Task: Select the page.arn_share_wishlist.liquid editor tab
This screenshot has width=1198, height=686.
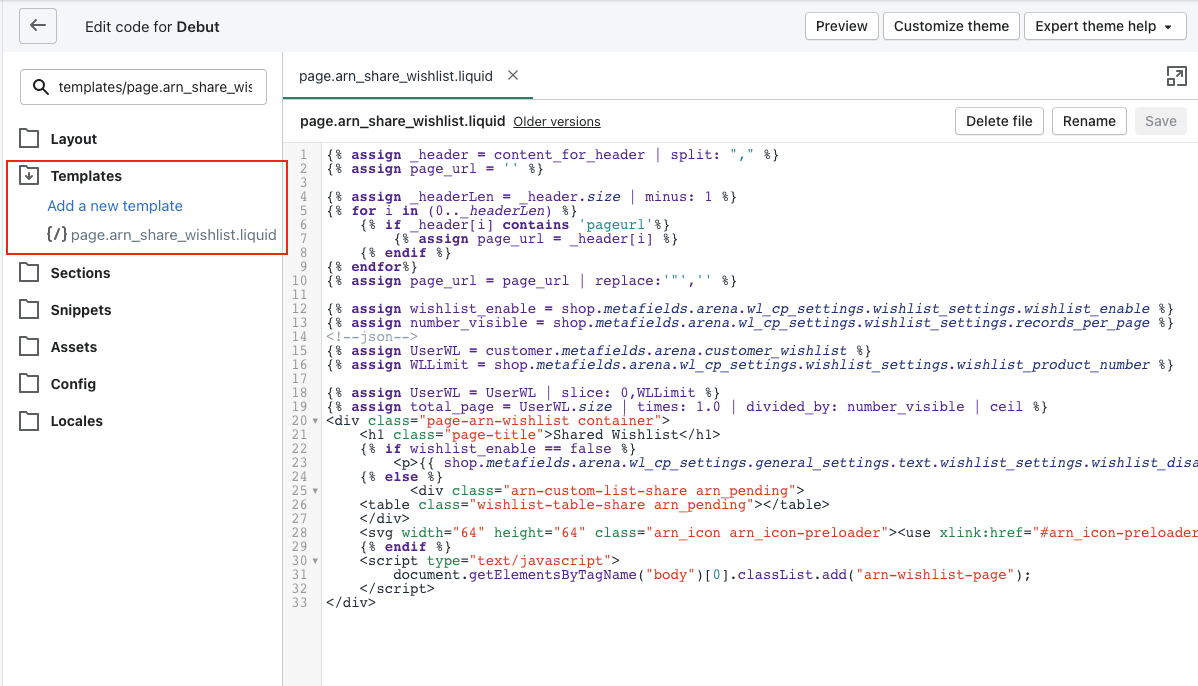Action: (396, 76)
